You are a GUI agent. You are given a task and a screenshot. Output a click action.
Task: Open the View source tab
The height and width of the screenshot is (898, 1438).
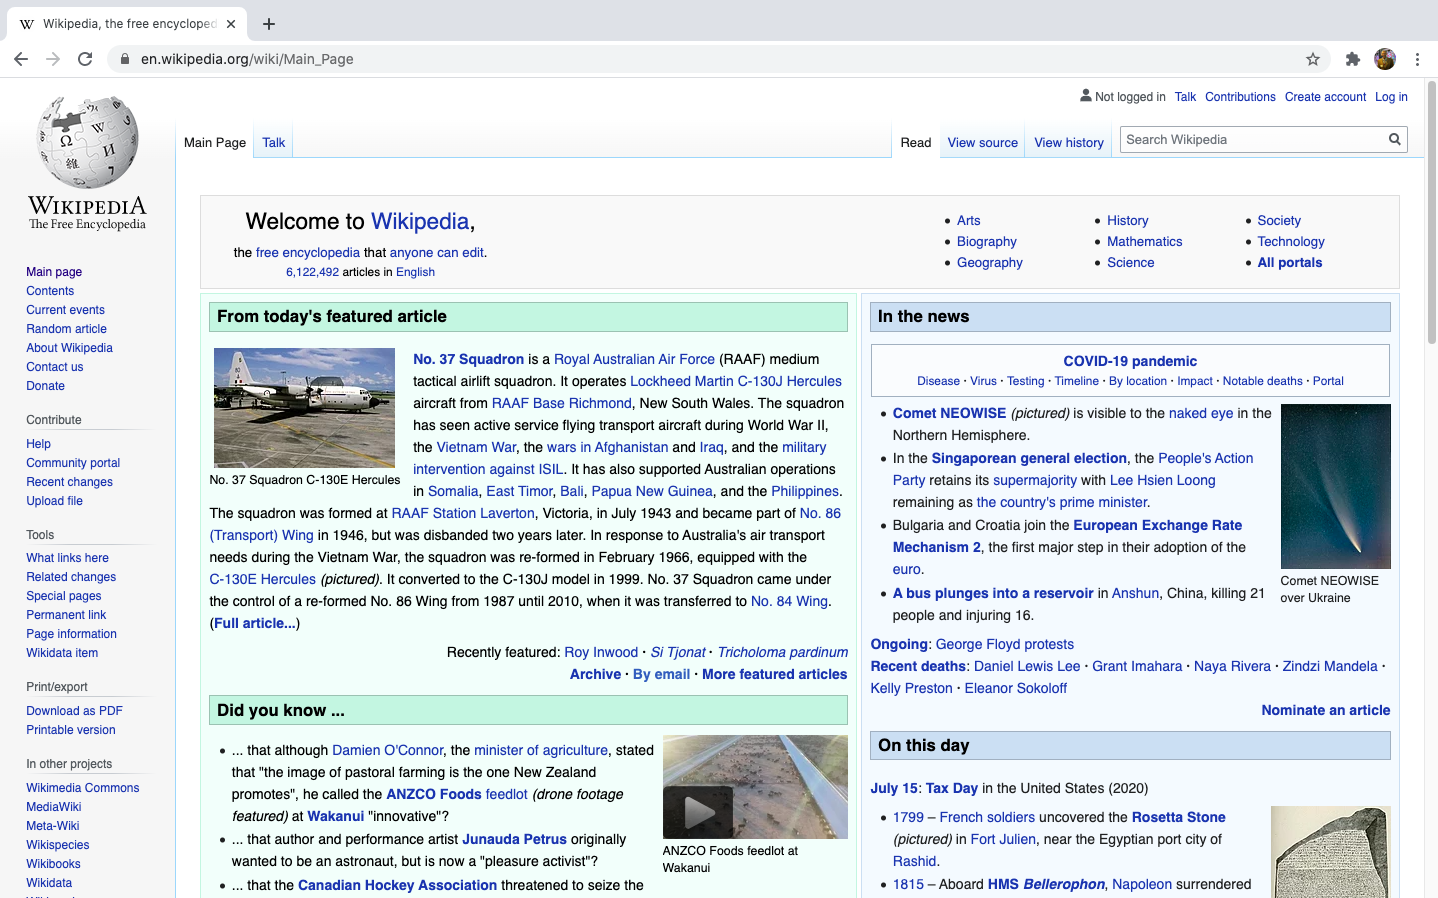[983, 142]
